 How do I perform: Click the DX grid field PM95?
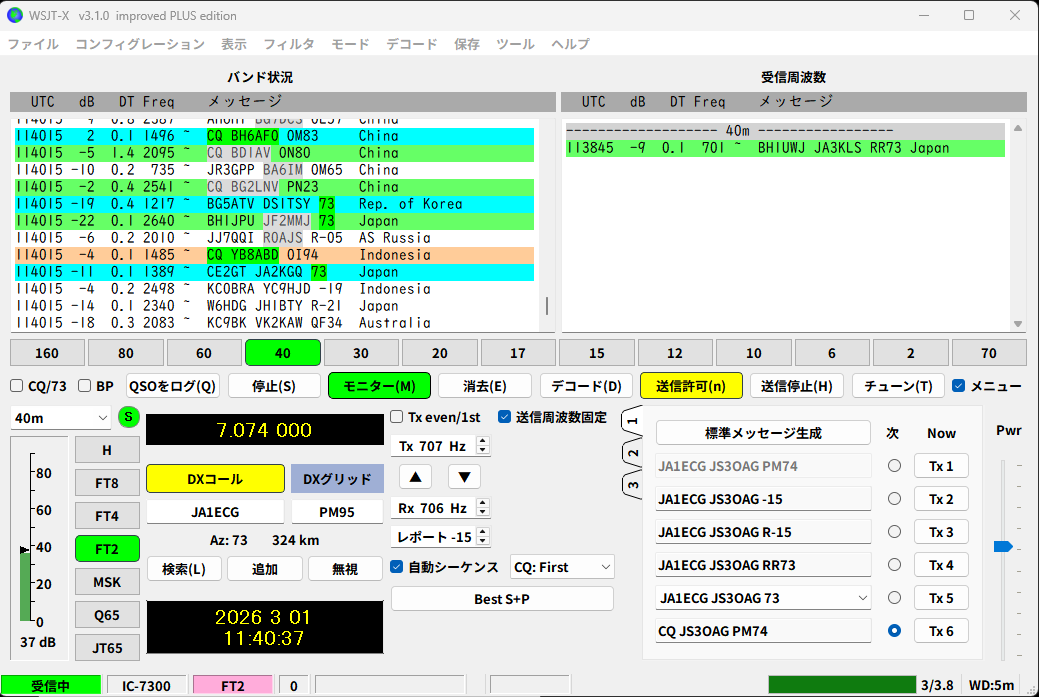tap(337, 512)
